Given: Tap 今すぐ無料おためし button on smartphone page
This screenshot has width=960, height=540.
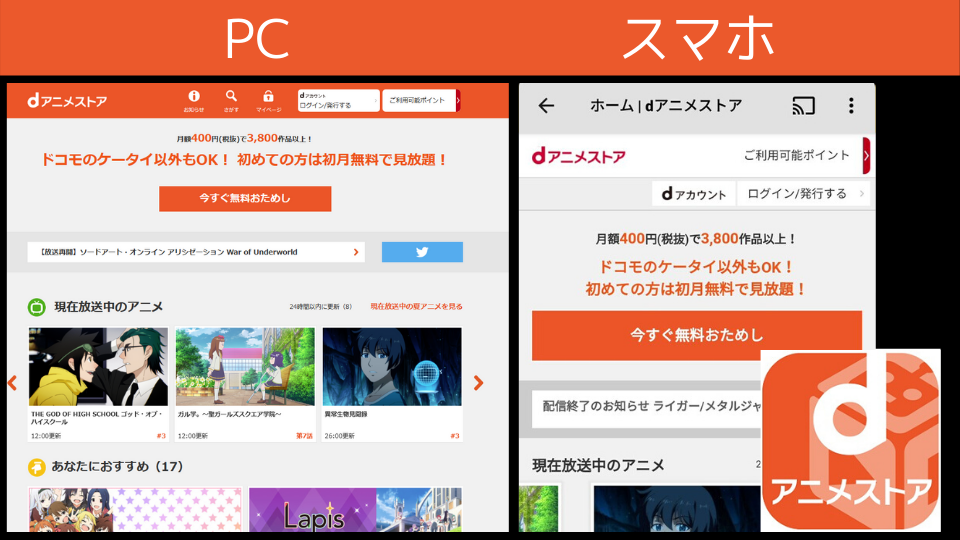Looking at the screenshot, I should (x=697, y=335).
